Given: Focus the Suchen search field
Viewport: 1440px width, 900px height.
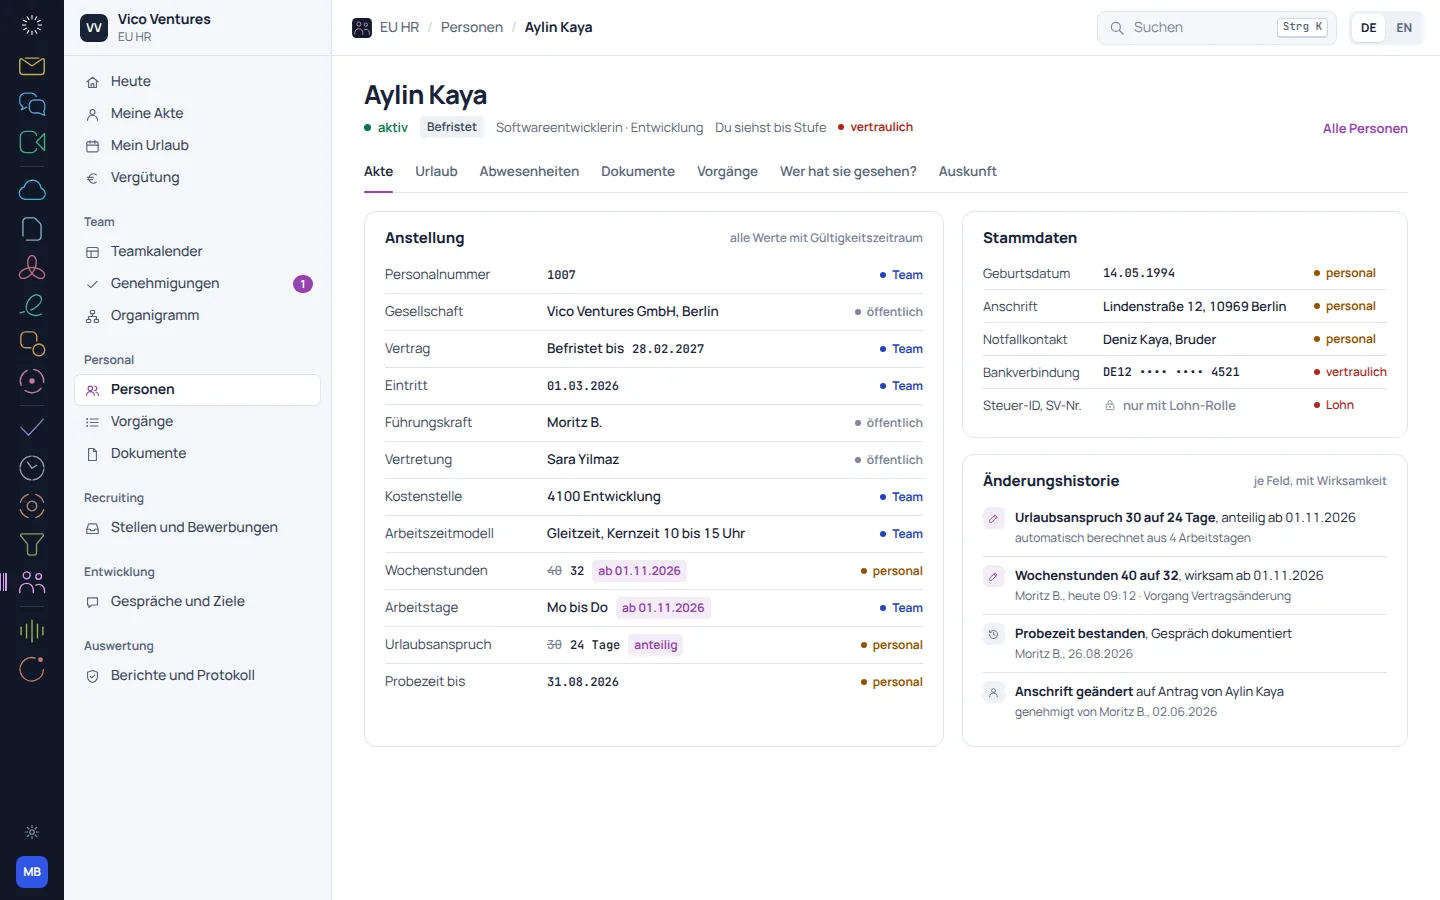Looking at the screenshot, I should tap(1217, 28).
